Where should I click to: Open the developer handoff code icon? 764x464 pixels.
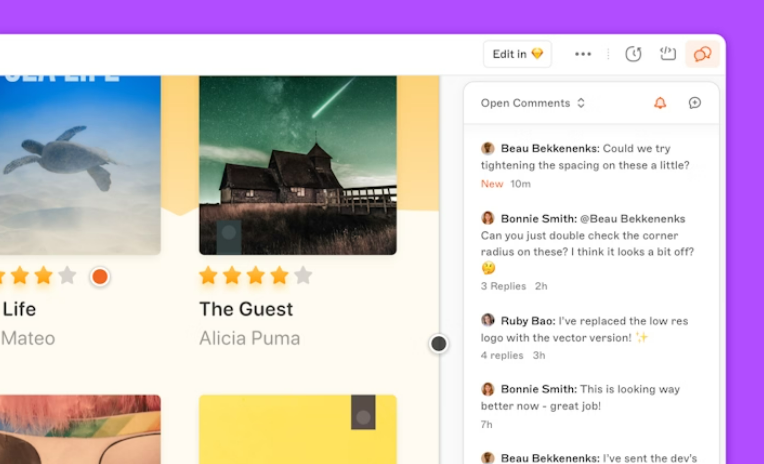668,53
